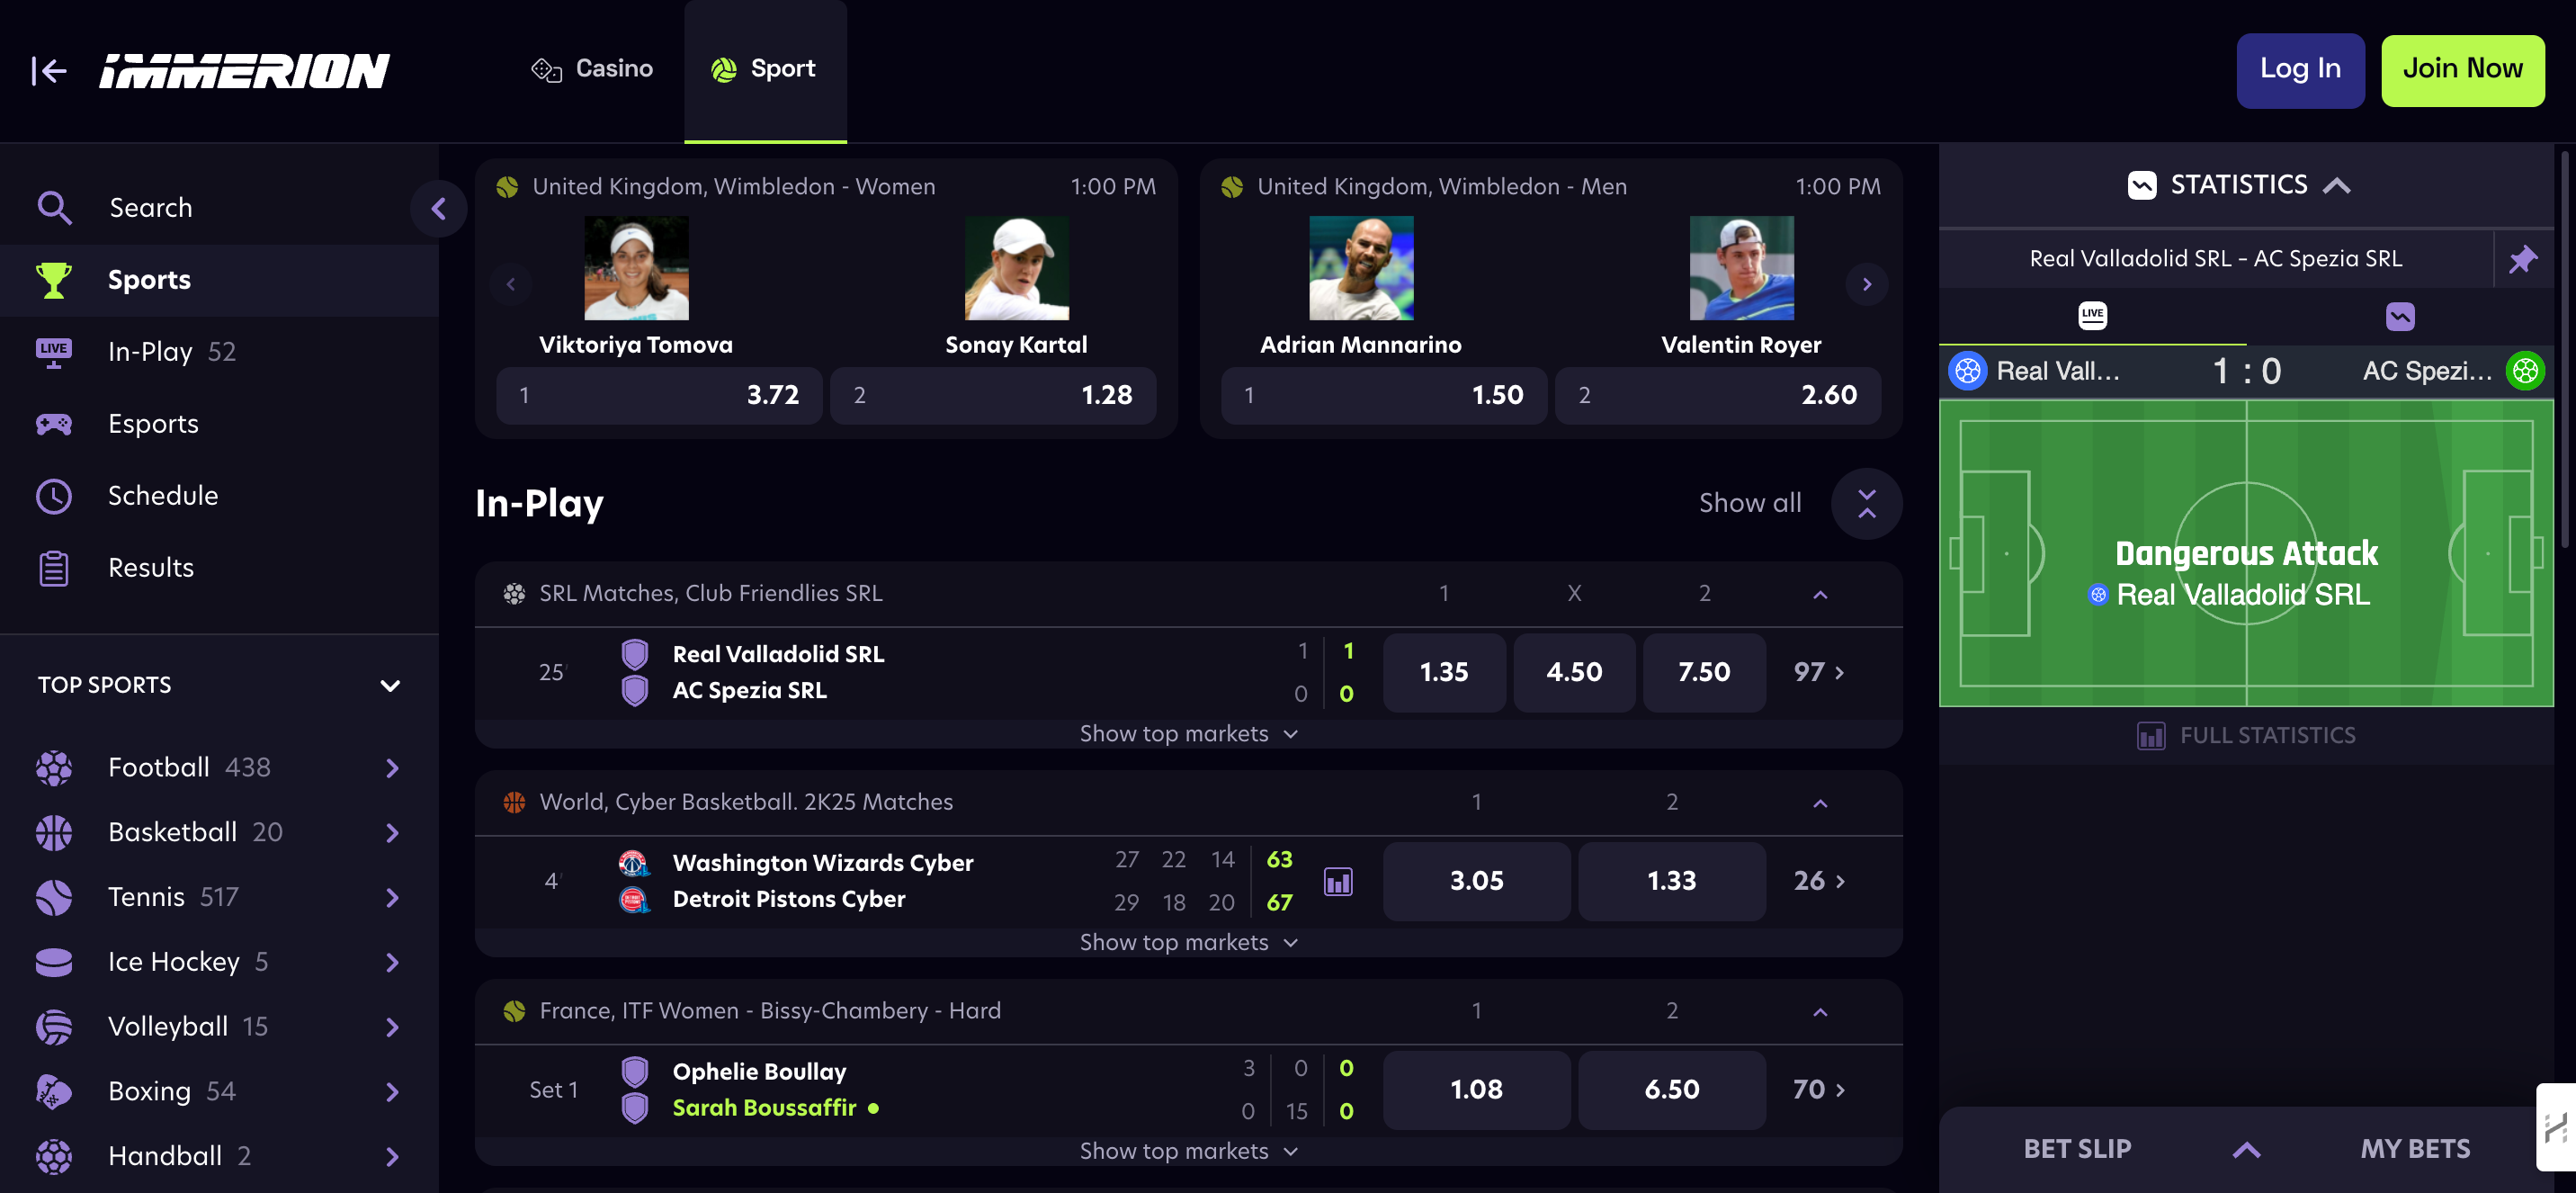Click Show all in the In-Play section
Image resolution: width=2576 pixels, height=1193 pixels.
point(1750,503)
